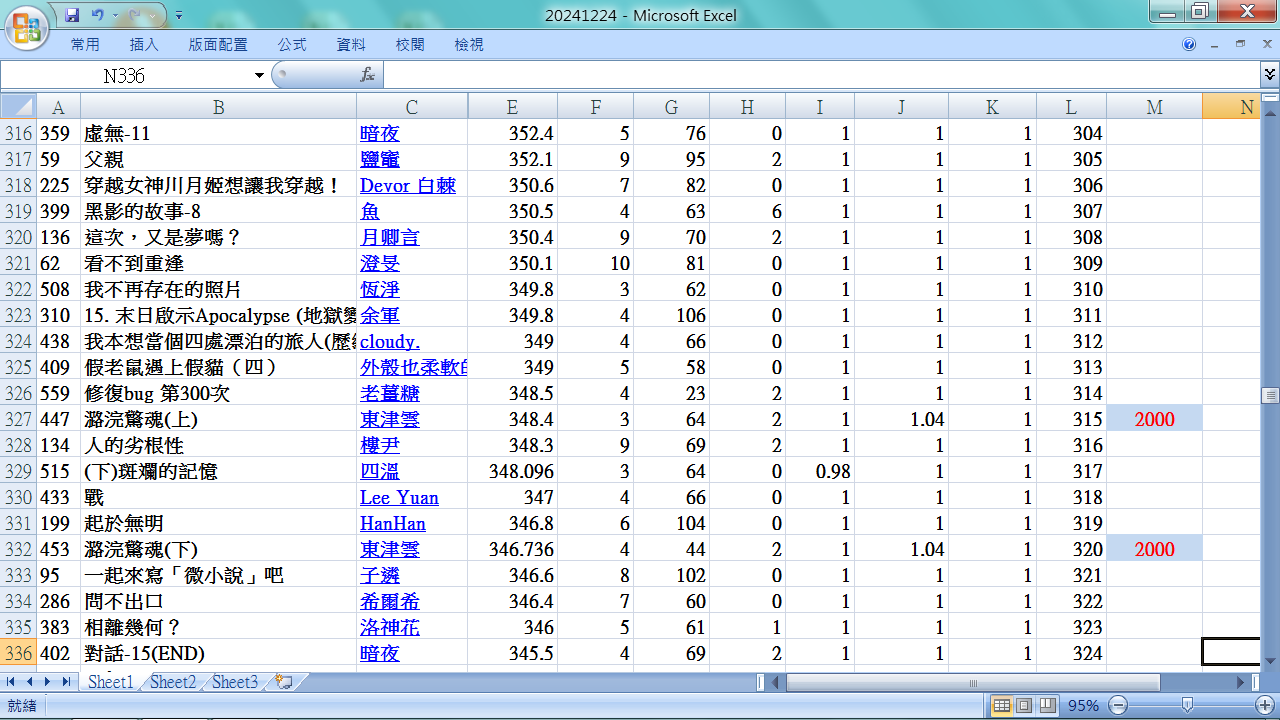
Task: Select column B by its header
Action: click(x=218, y=107)
